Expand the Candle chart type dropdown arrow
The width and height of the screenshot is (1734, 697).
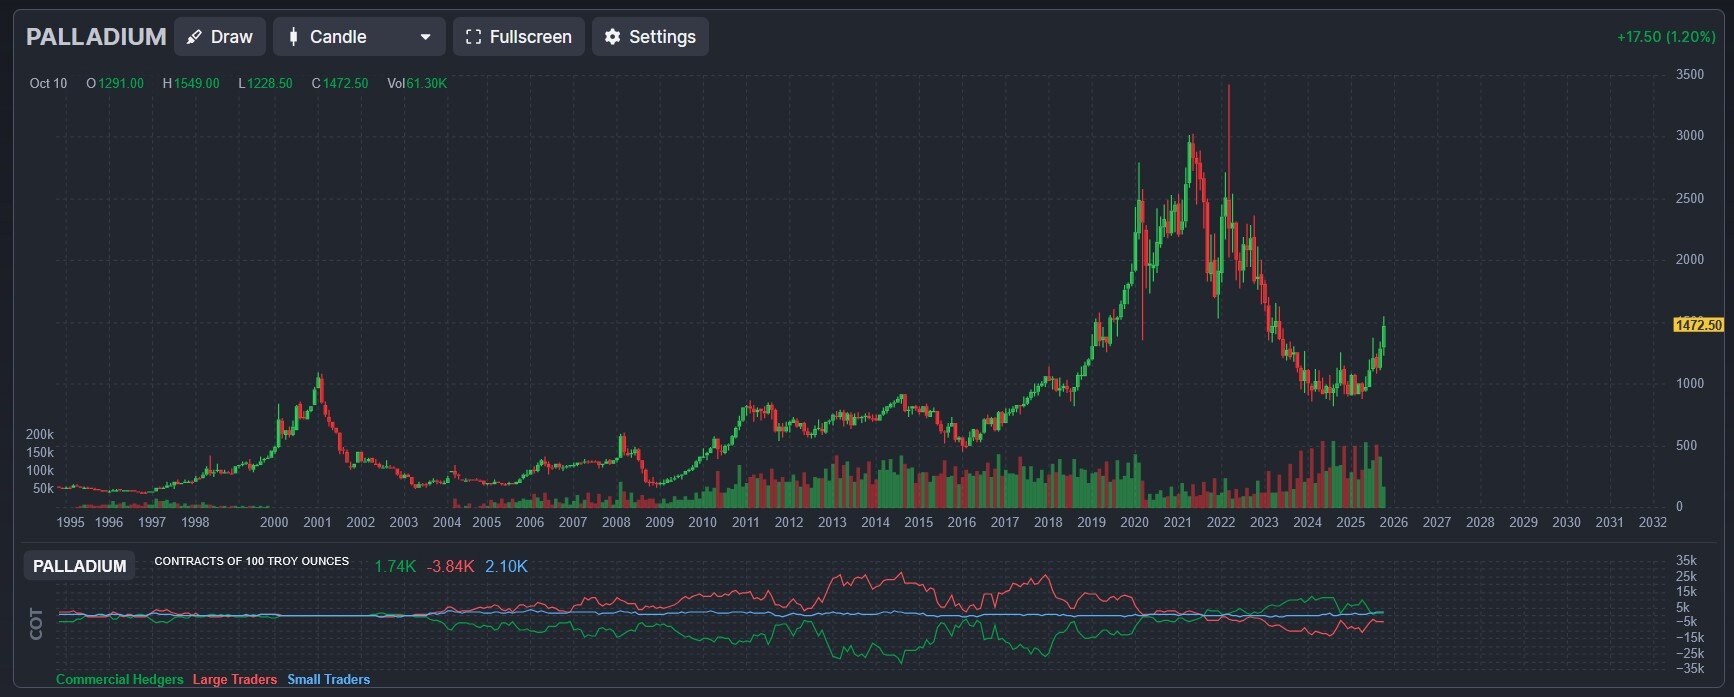[425, 37]
